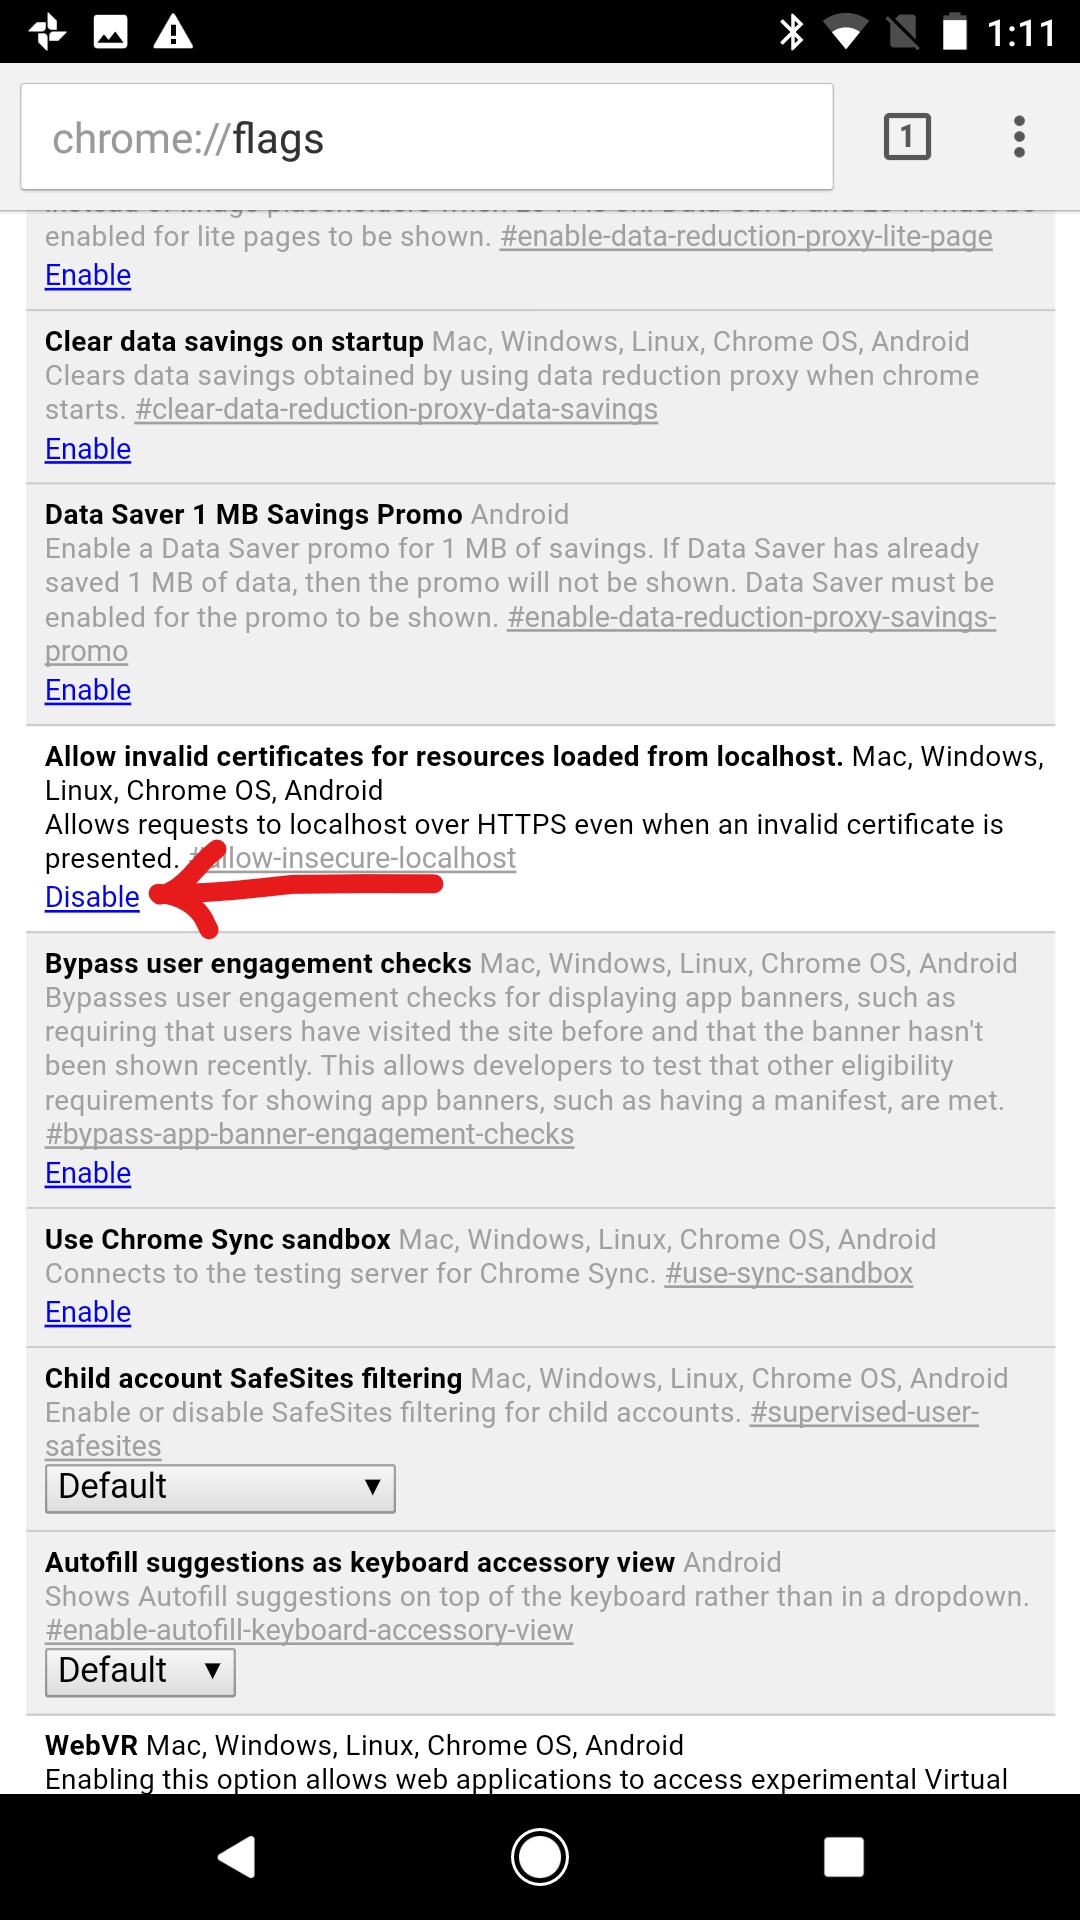Tap the Android home circle button
1080x1920 pixels.
540,1857
